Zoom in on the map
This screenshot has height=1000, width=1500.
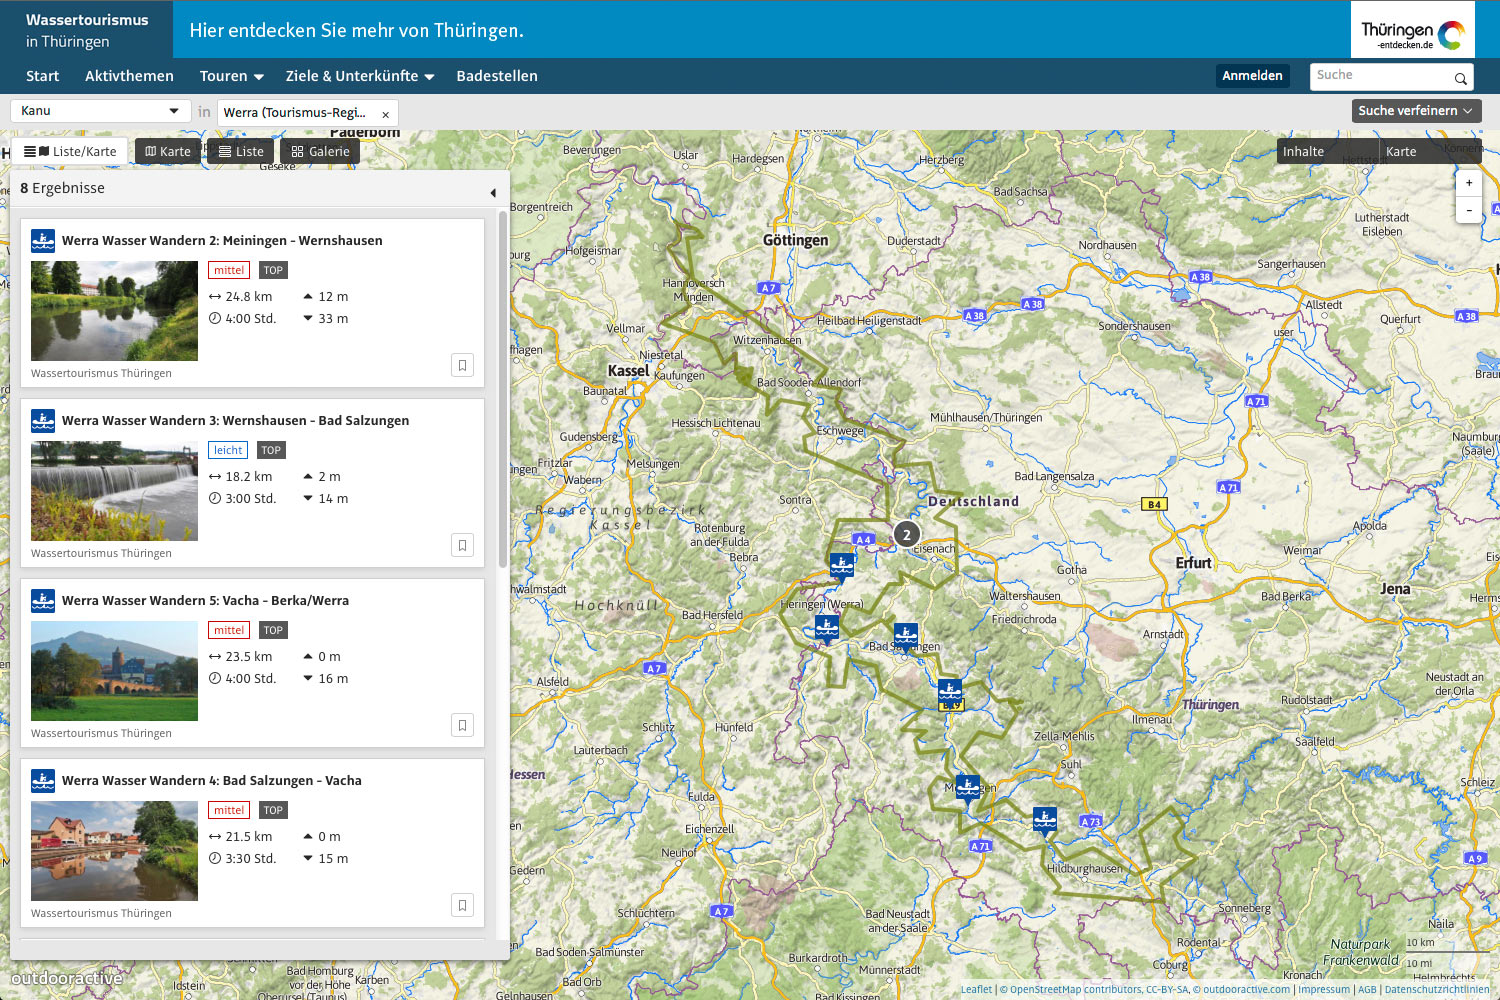point(1468,183)
